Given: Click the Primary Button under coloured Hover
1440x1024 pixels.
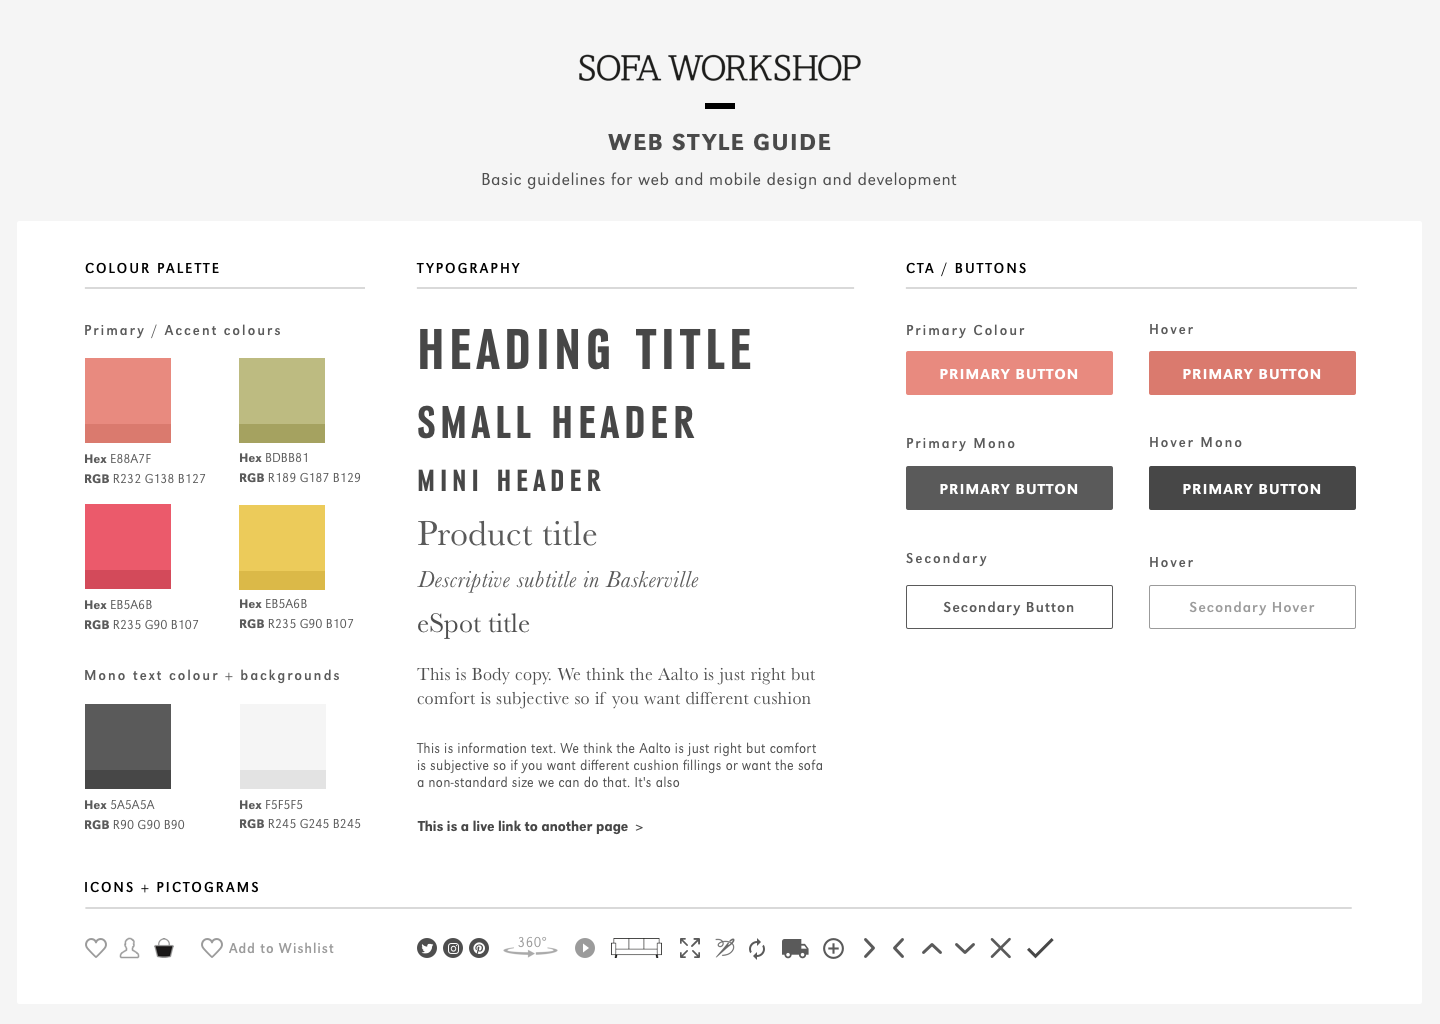Looking at the screenshot, I should 1252,373.
